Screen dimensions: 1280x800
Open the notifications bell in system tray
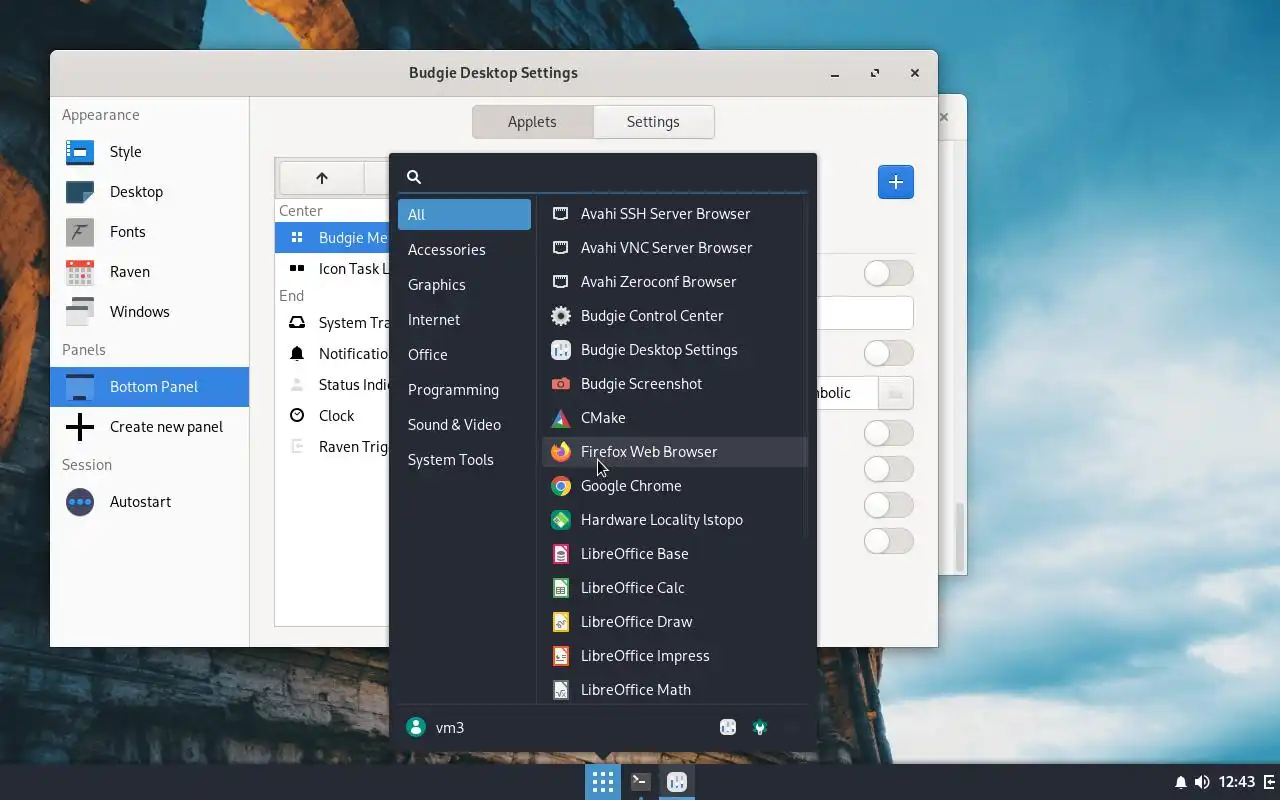tap(1181, 782)
